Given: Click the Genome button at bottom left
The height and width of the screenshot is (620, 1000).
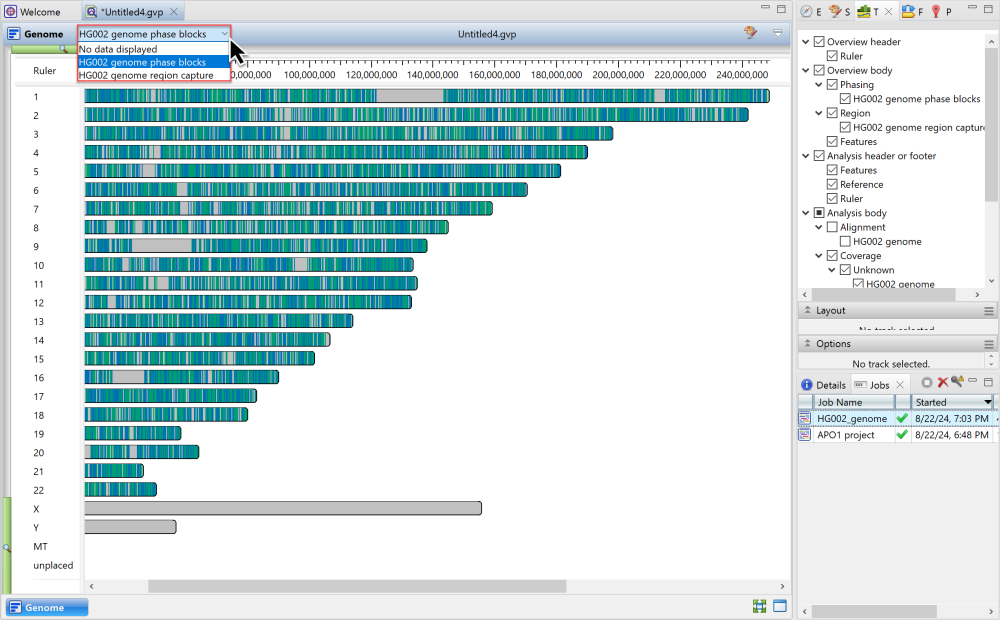Looking at the screenshot, I should (x=46, y=607).
